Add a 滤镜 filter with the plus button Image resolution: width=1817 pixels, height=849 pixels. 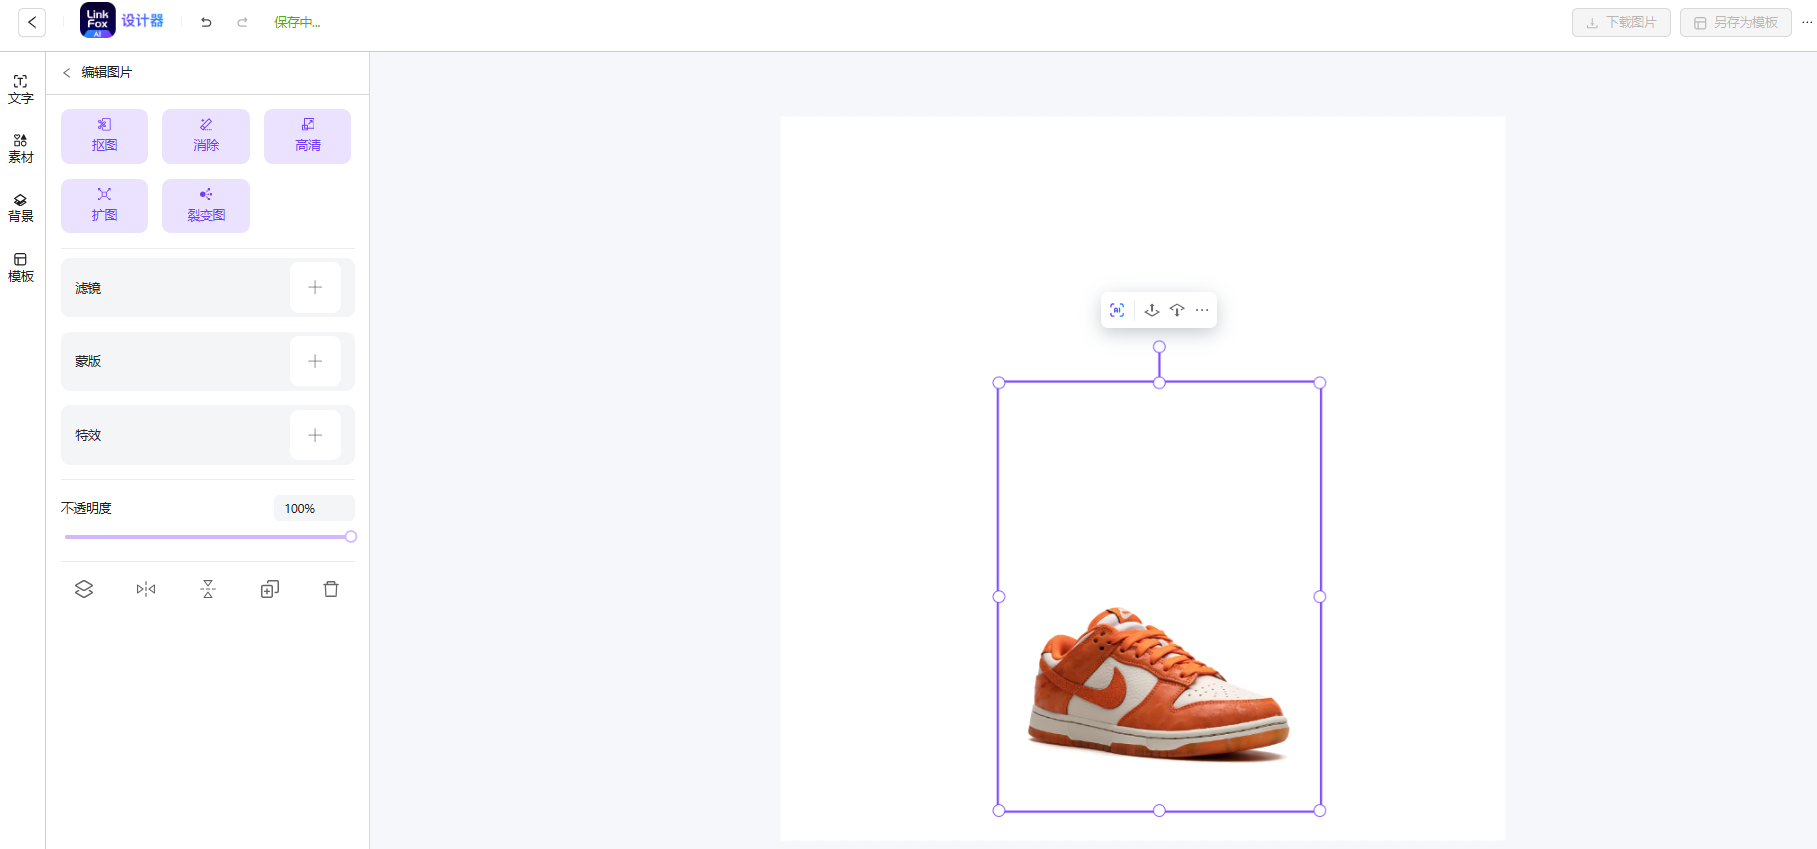click(315, 288)
